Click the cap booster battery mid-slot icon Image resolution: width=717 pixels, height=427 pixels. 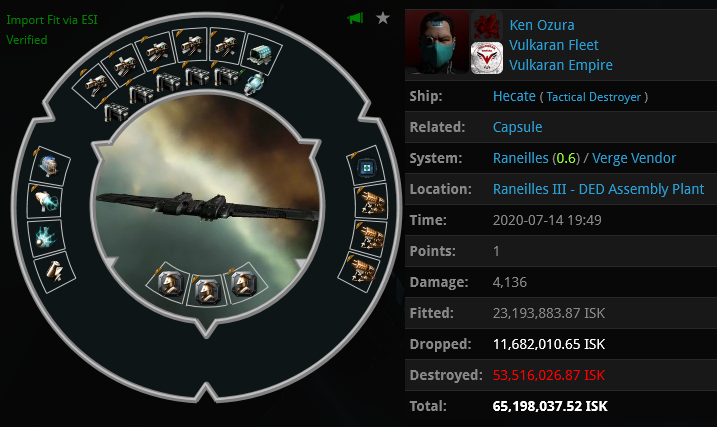point(55,272)
